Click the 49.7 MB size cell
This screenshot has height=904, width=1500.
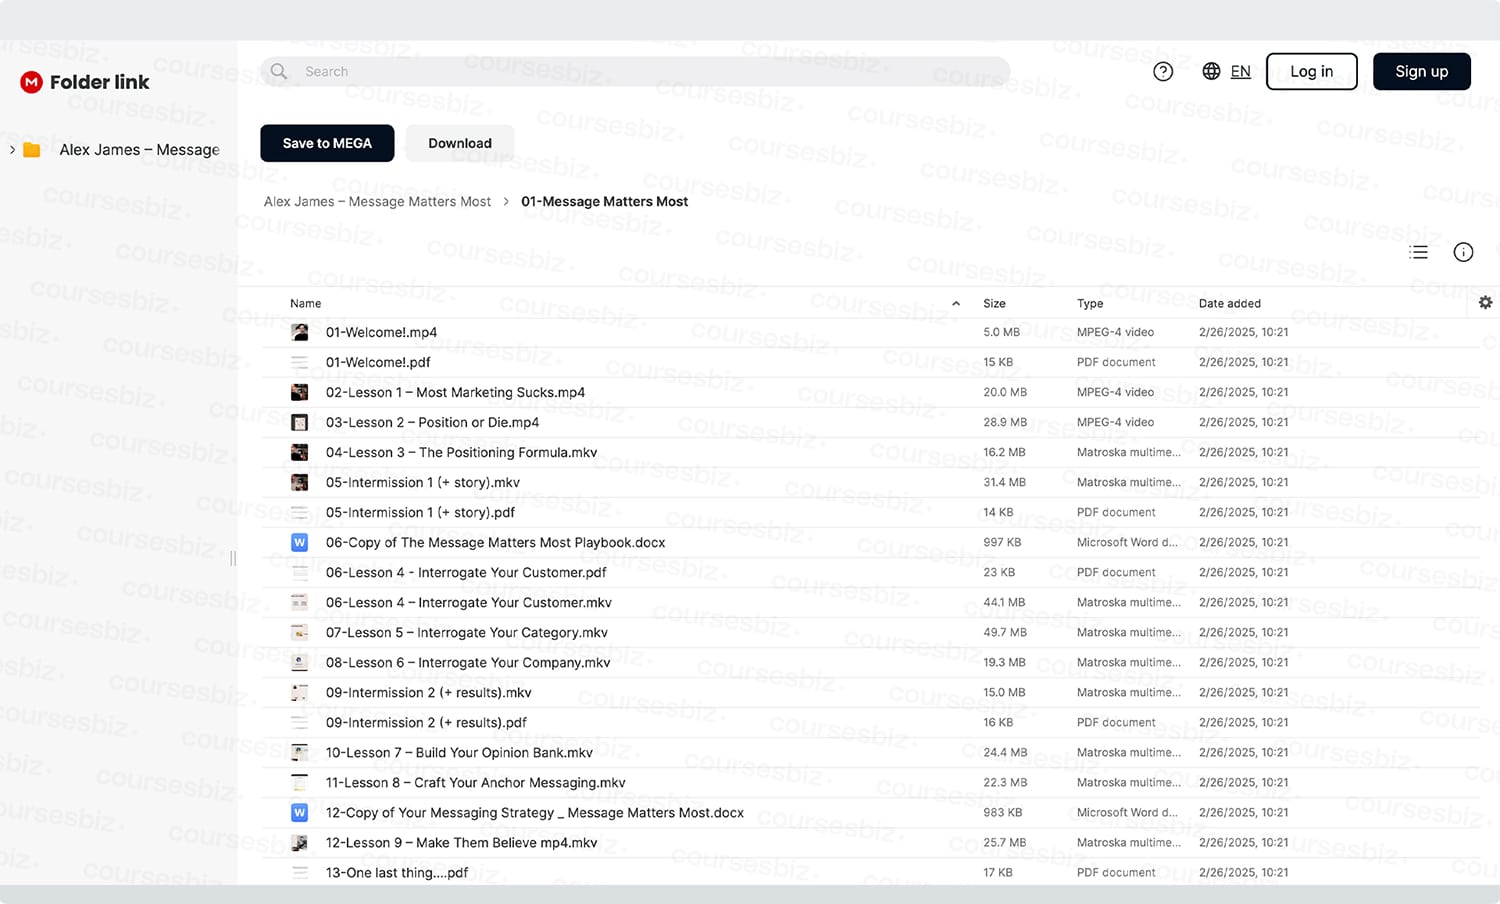(x=1005, y=632)
